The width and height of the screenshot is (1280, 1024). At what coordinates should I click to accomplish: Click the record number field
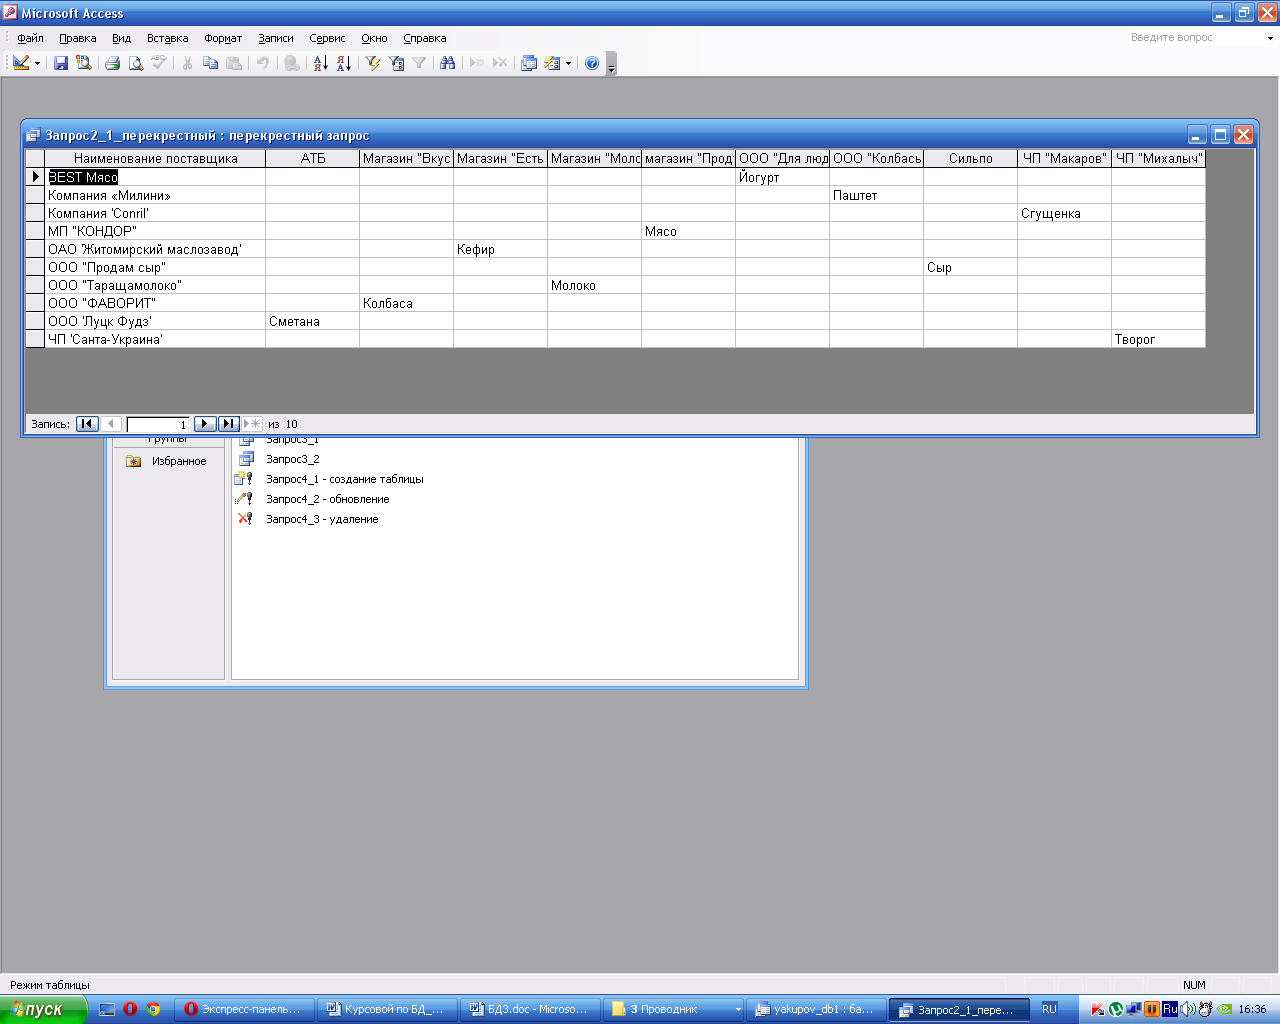(158, 424)
